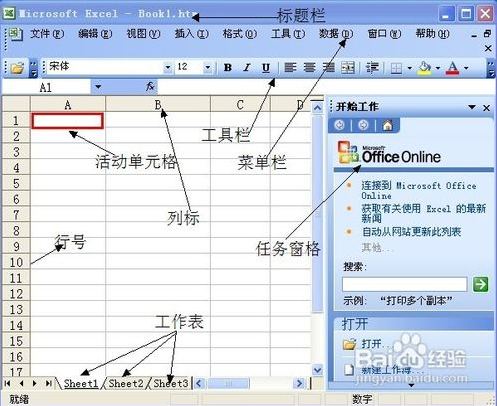Select column A header
Screen dimensions: 497x406
click(x=68, y=105)
